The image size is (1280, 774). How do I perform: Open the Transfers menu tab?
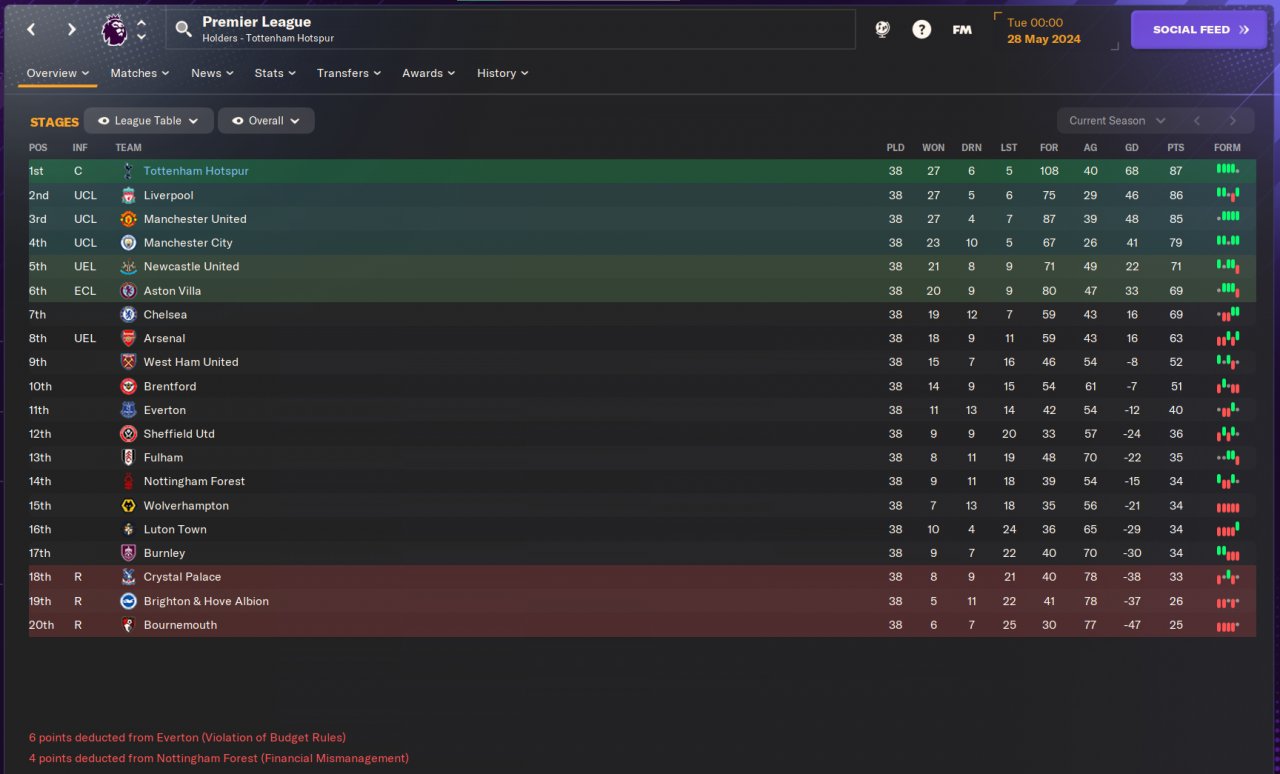[348, 73]
